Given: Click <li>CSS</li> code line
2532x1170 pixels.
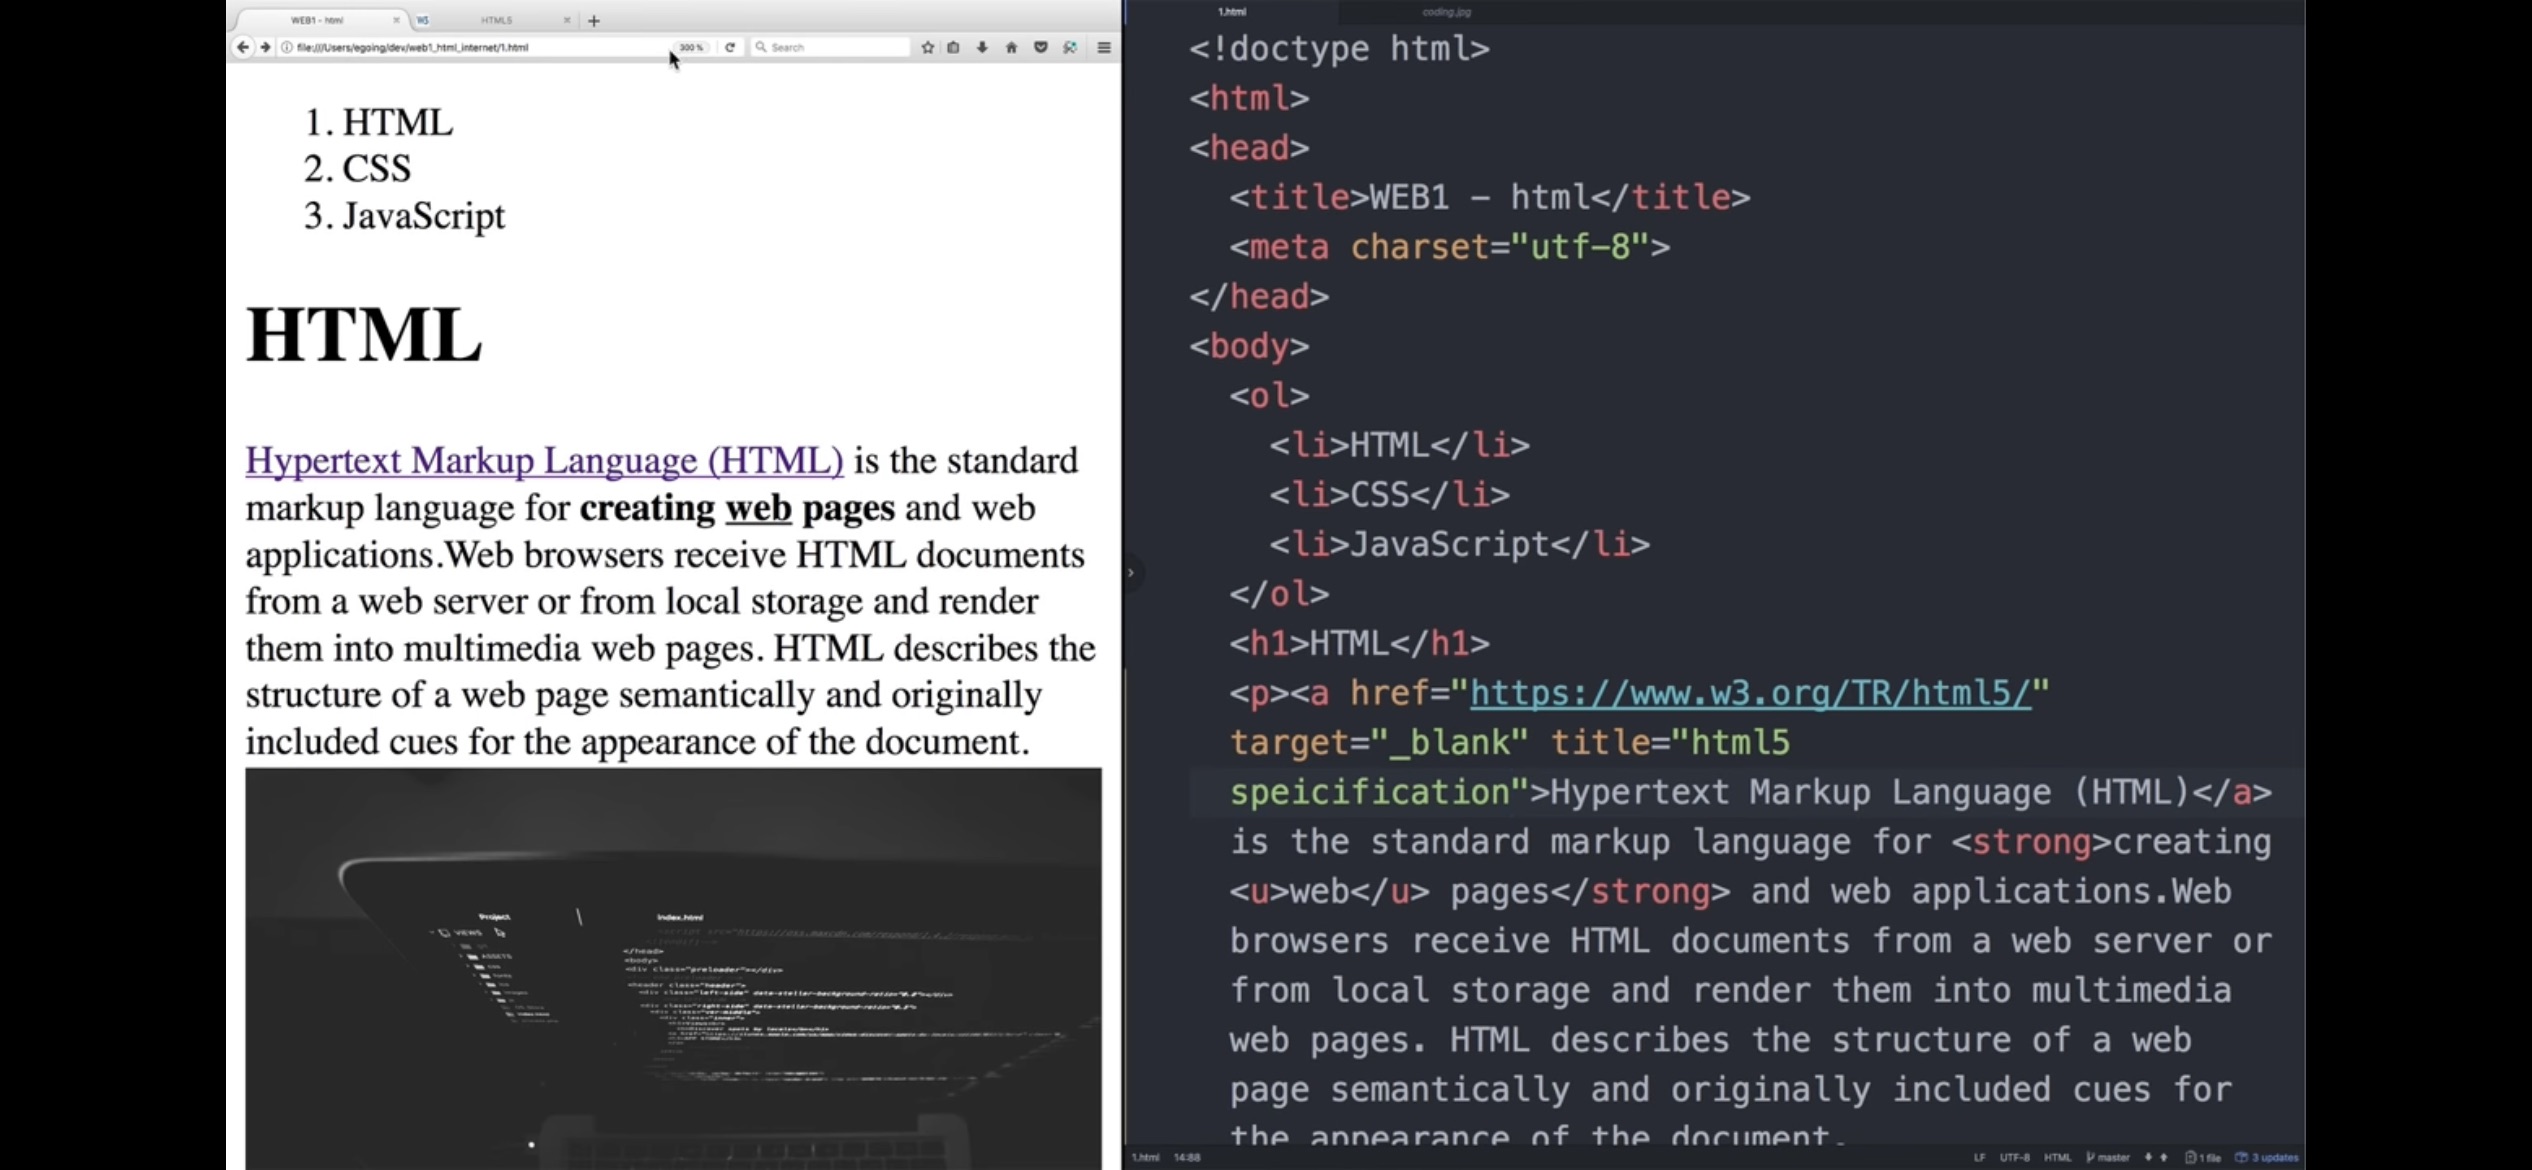Looking at the screenshot, I should (1390, 494).
